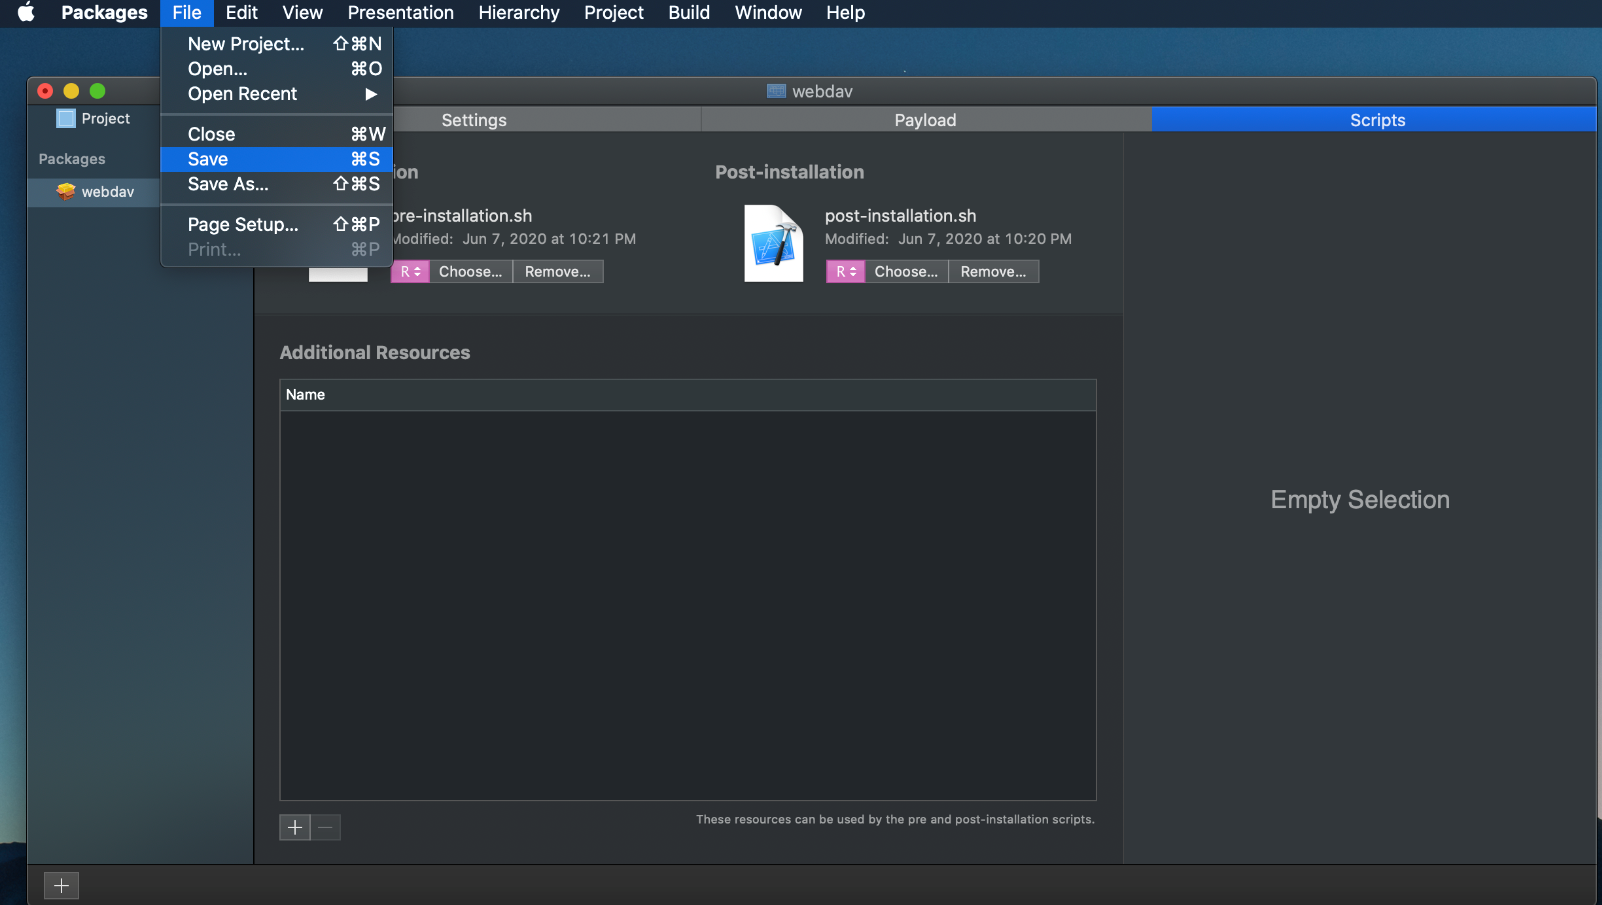This screenshot has height=905, width=1602.
Task: Expand the Open Recent submenu
Action: pyautogui.click(x=276, y=94)
